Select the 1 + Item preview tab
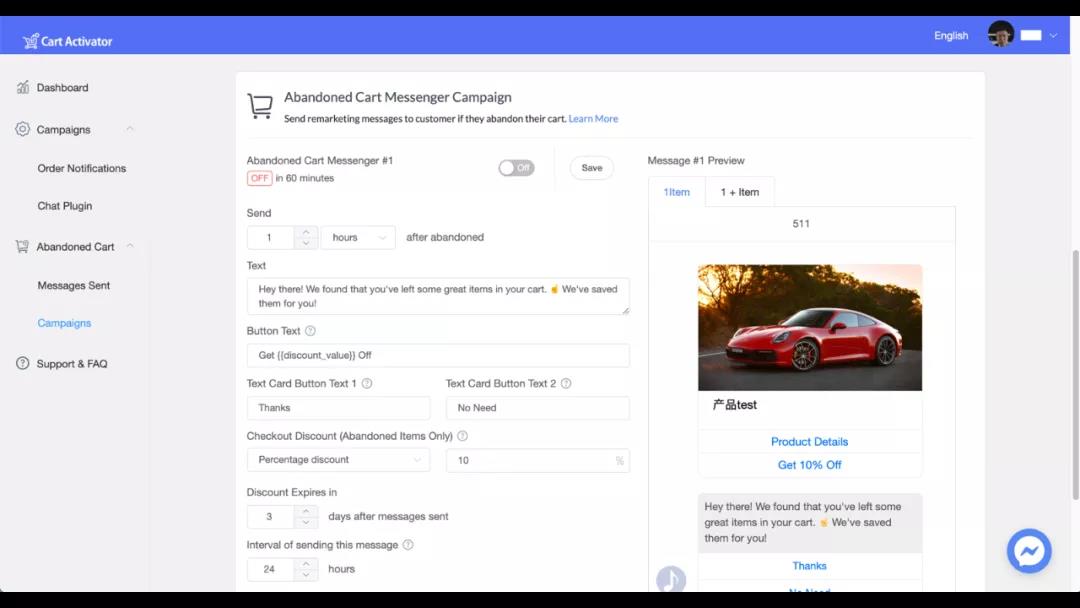Viewport: 1080px width, 608px height. (740, 192)
